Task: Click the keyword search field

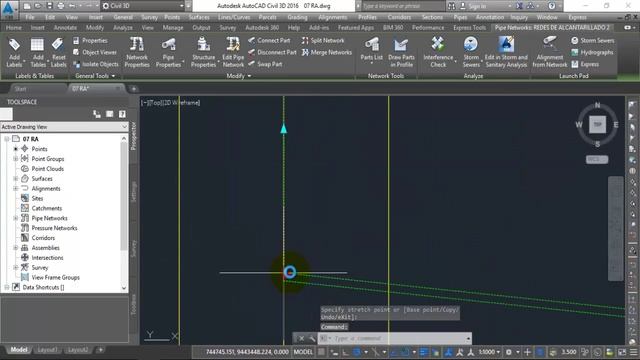Action: click(x=402, y=6)
